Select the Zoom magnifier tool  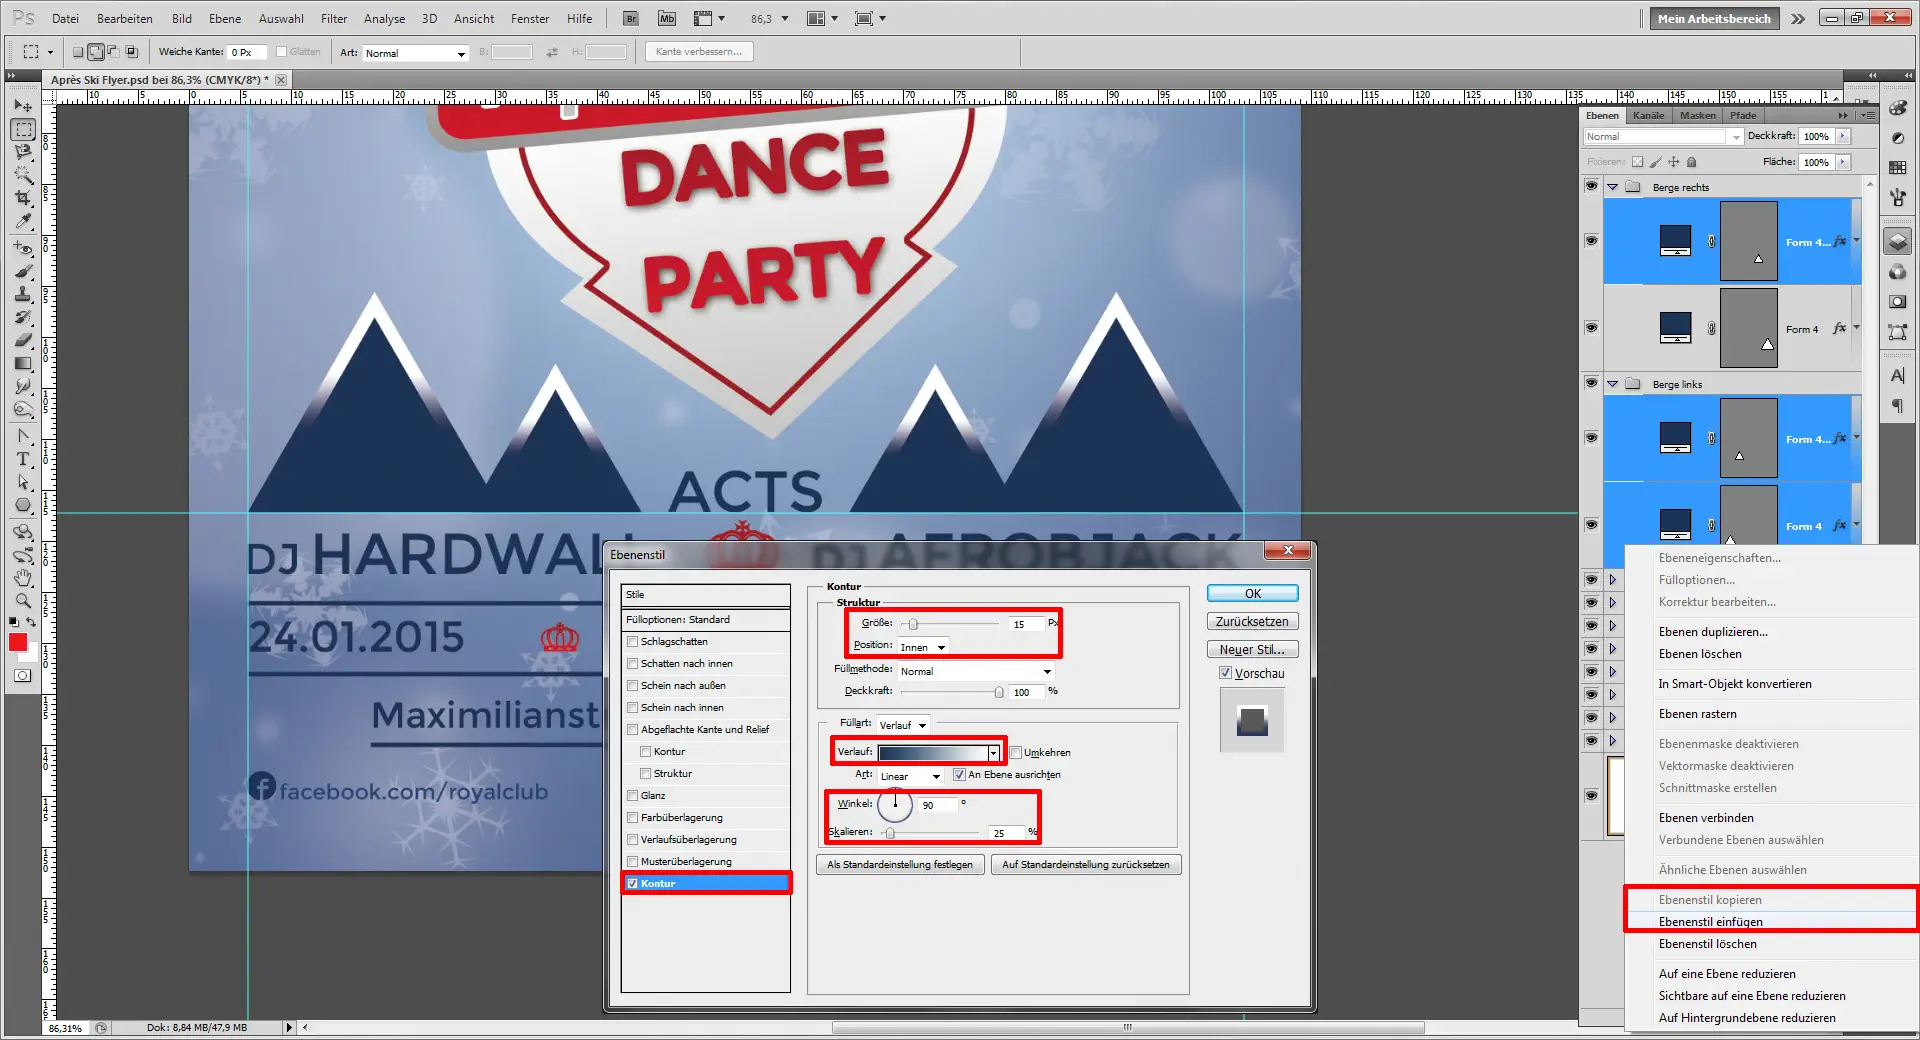[23, 601]
